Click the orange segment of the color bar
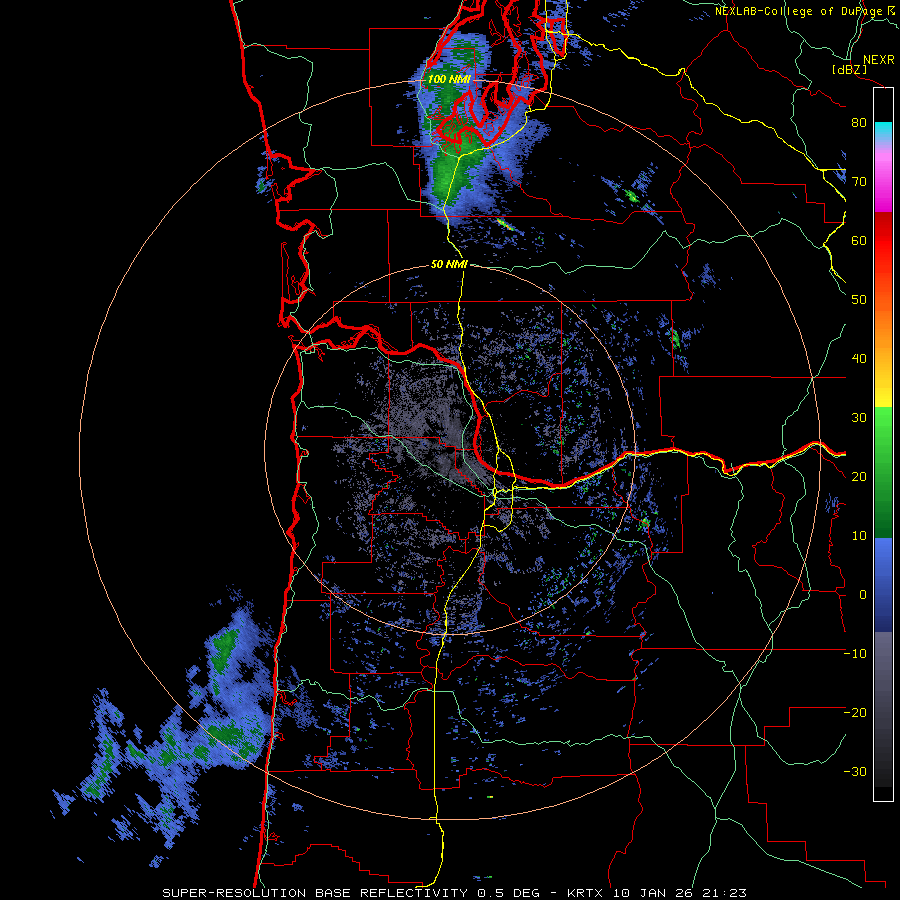 click(x=883, y=327)
